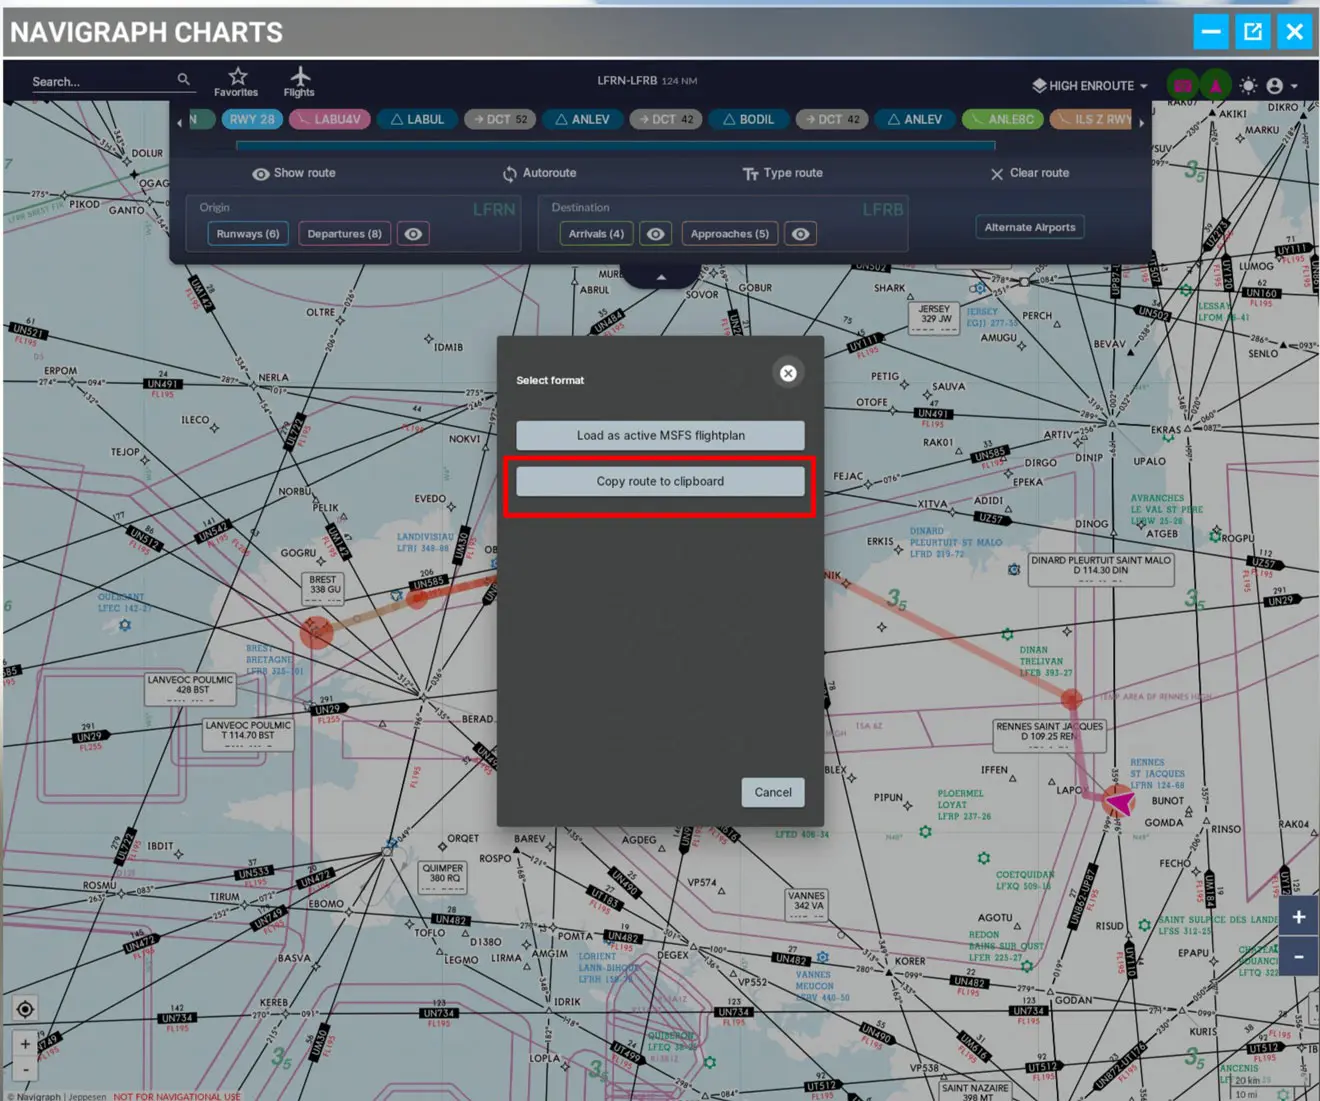Click small plus map zoom button
Image resolution: width=1320 pixels, height=1101 pixels.
click(x=25, y=1044)
